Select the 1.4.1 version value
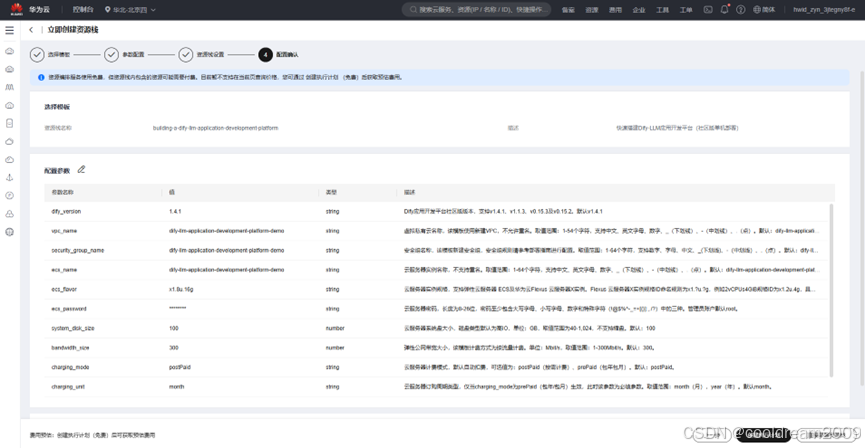This screenshot has height=448, width=865. coord(175,211)
